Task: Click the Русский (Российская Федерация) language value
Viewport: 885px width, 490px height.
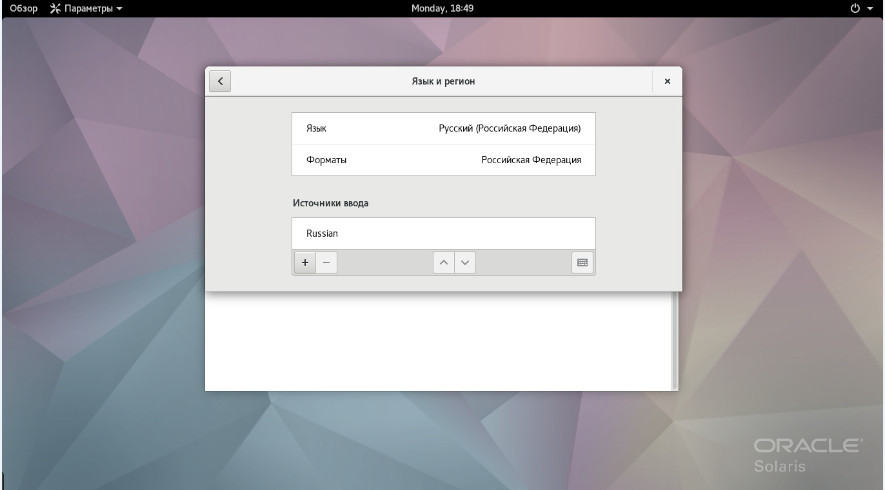Action: [509, 128]
